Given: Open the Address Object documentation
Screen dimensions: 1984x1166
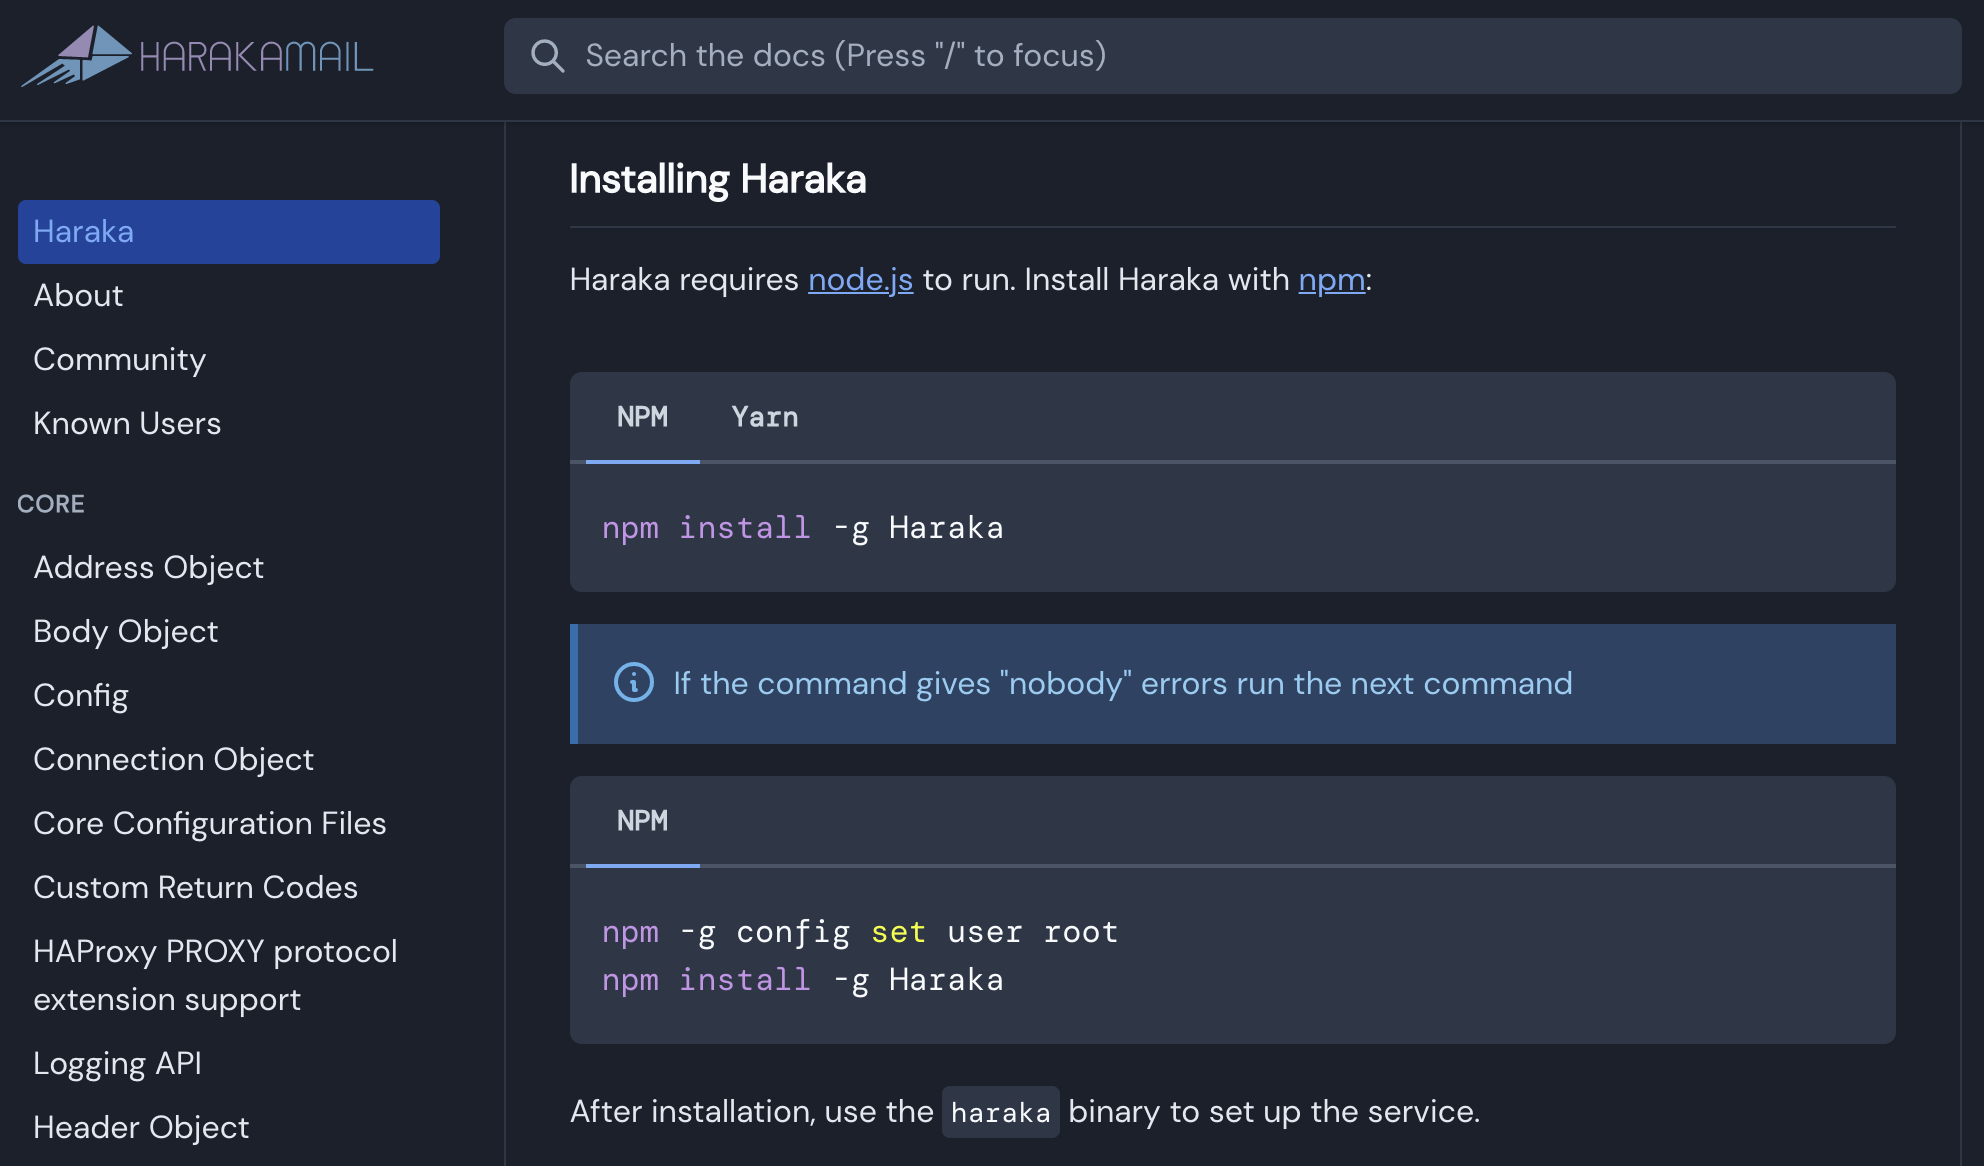Looking at the screenshot, I should coord(148,567).
